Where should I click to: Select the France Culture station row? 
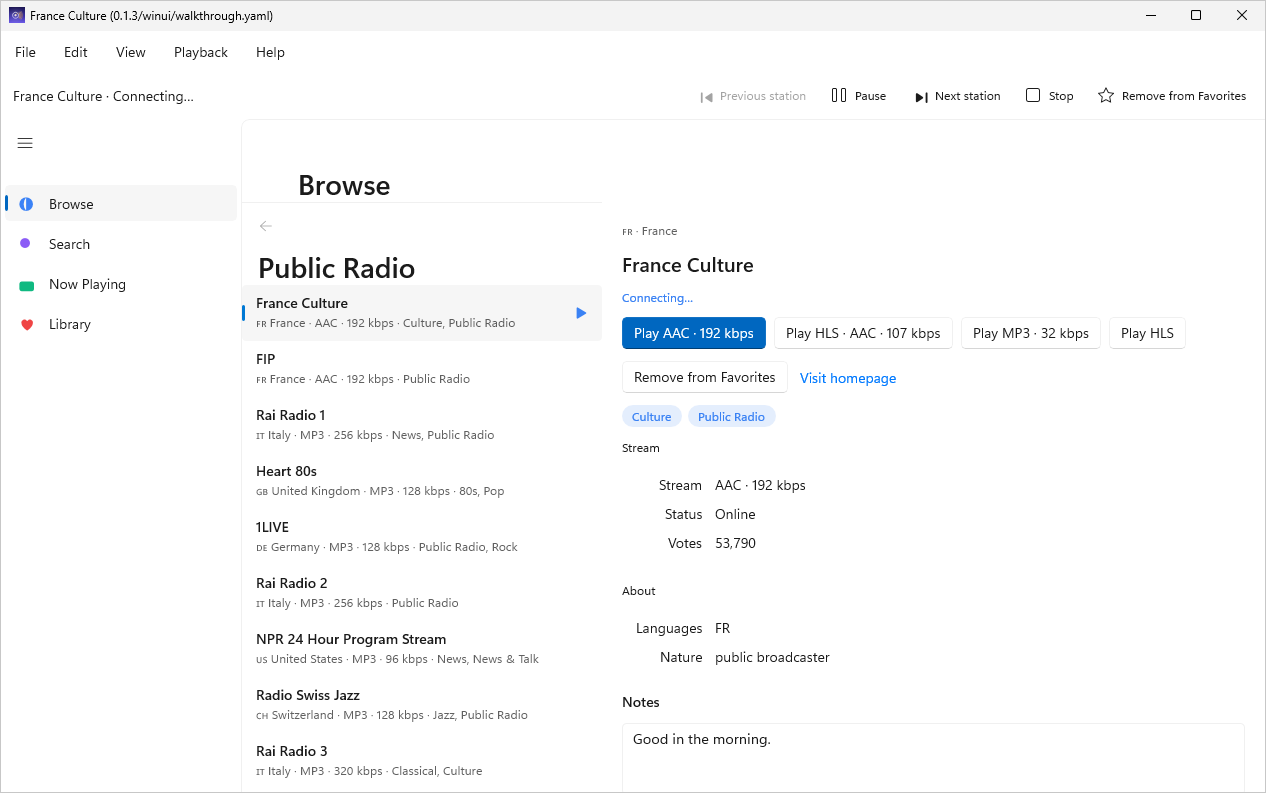click(422, 313)
